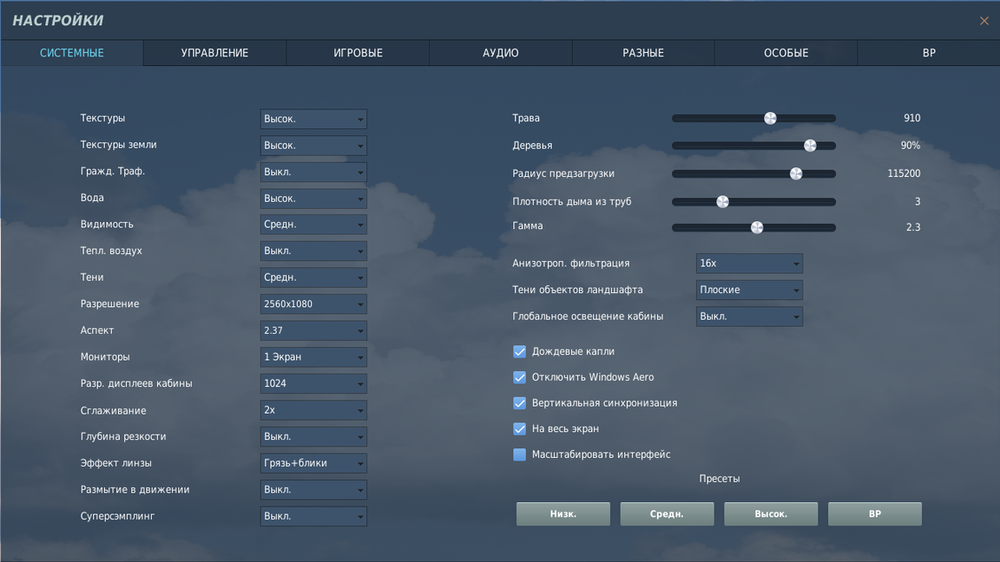Expand the Текстуры dropdown

pyautogui.click(x=313, y=119)
